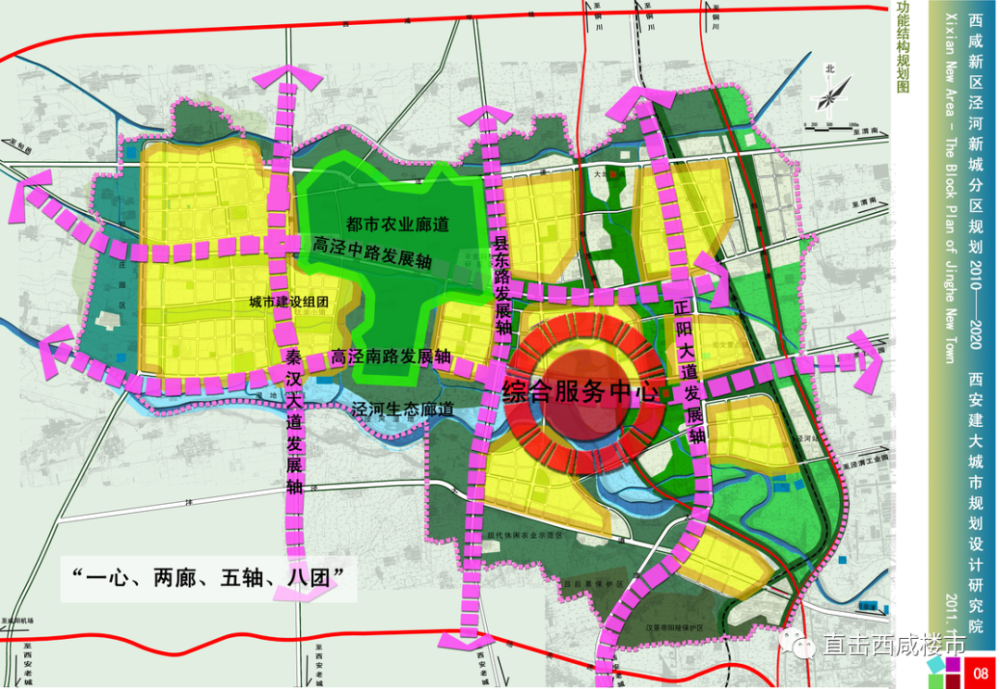Click the north compass arrow symbol
The image size is (1000, 689).
click(x=832, y=93)
